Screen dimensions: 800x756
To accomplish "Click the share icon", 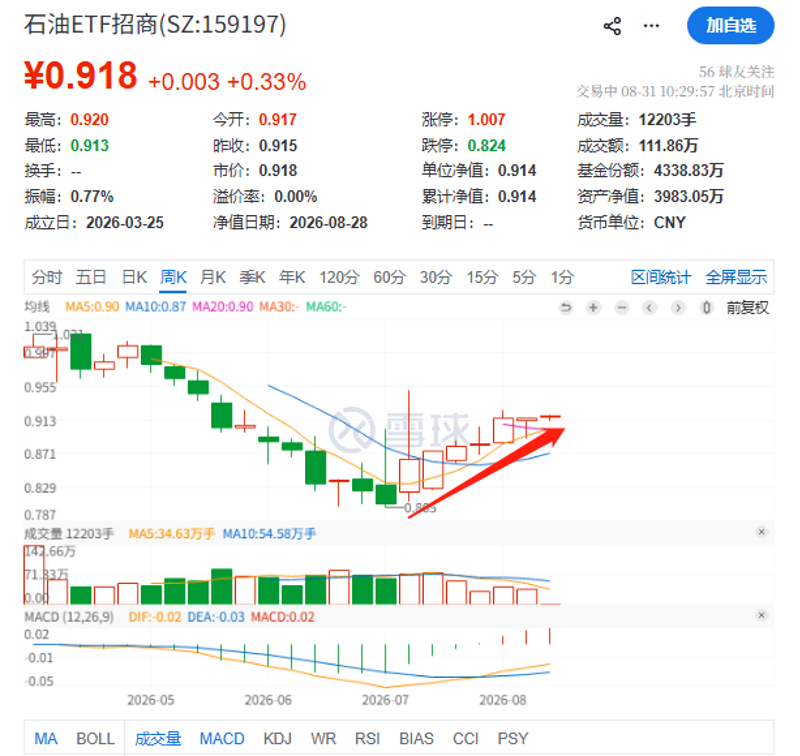I will click(612, 26).
